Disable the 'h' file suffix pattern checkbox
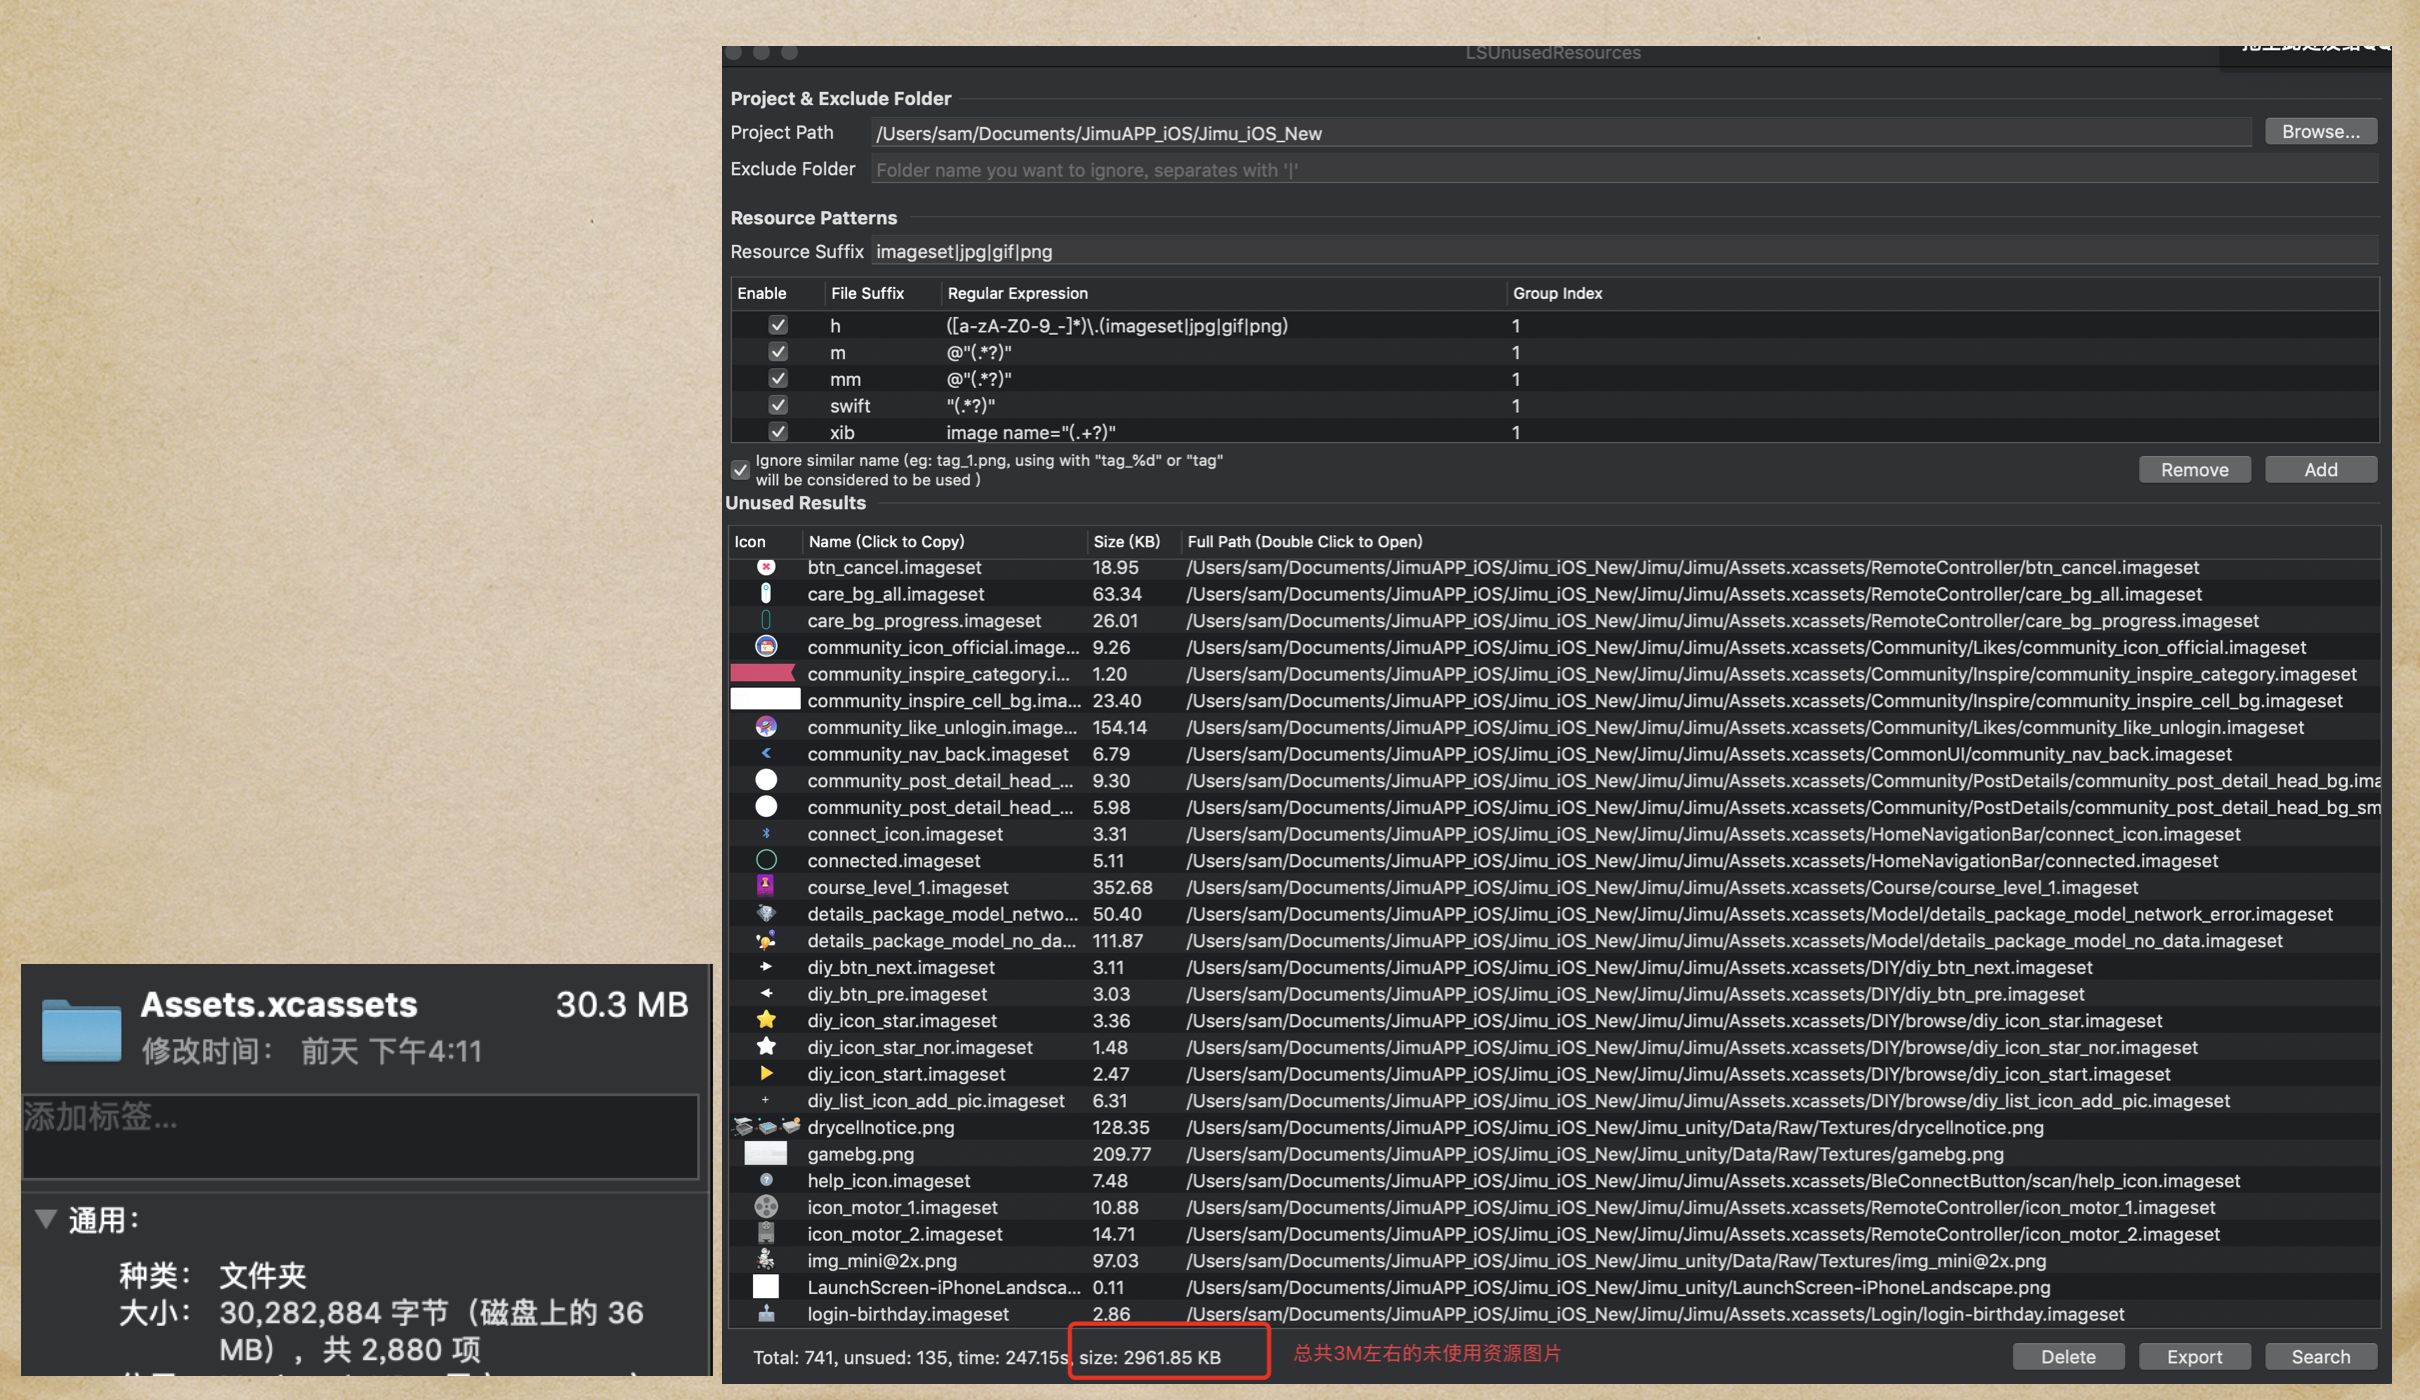 point(777,325)
